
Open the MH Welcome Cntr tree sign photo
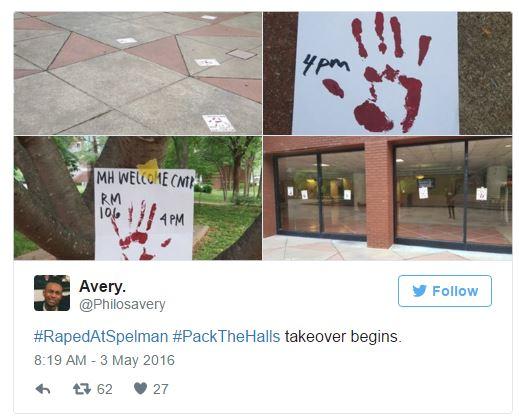pyautogui.click(x=138, y=198)
